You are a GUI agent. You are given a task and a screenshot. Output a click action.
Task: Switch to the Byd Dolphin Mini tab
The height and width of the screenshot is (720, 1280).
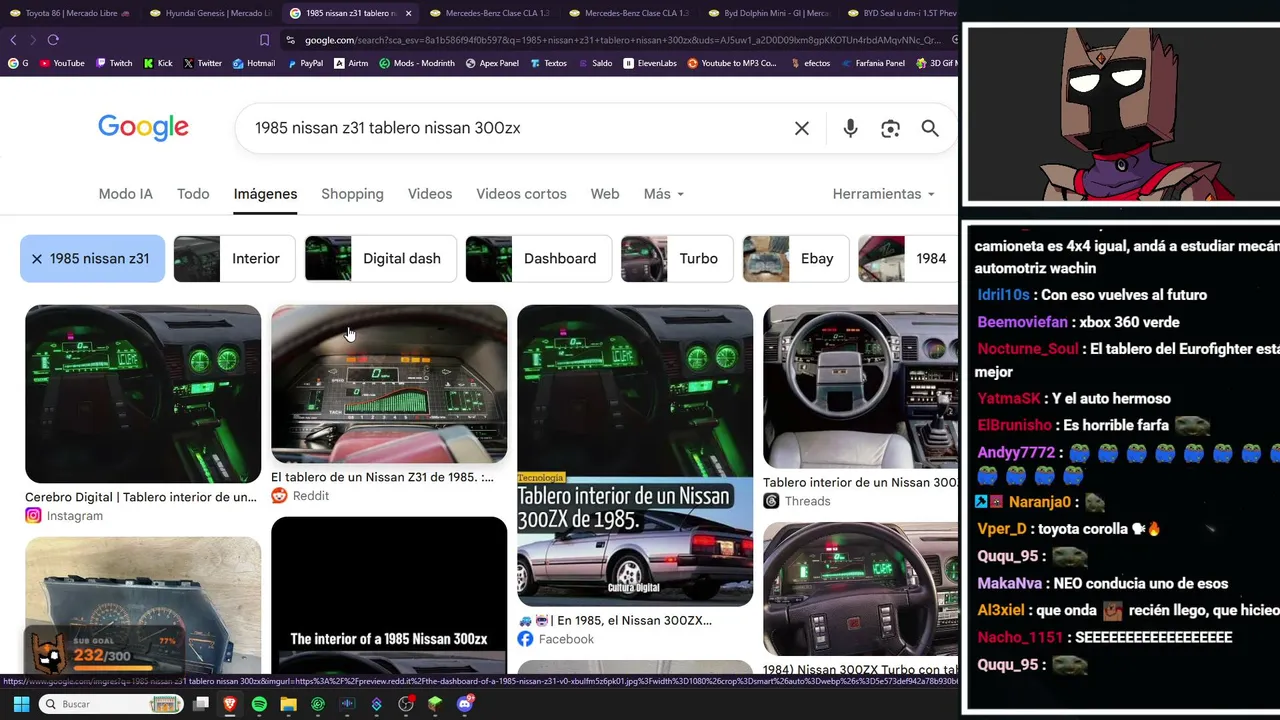click(769, 13)
